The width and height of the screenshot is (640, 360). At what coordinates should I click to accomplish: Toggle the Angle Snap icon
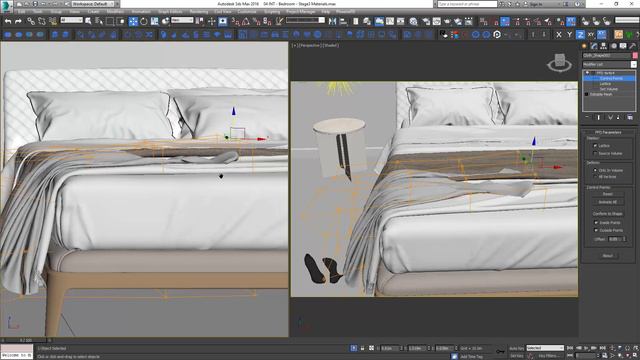pyautogui.click(x=246, y=21)
